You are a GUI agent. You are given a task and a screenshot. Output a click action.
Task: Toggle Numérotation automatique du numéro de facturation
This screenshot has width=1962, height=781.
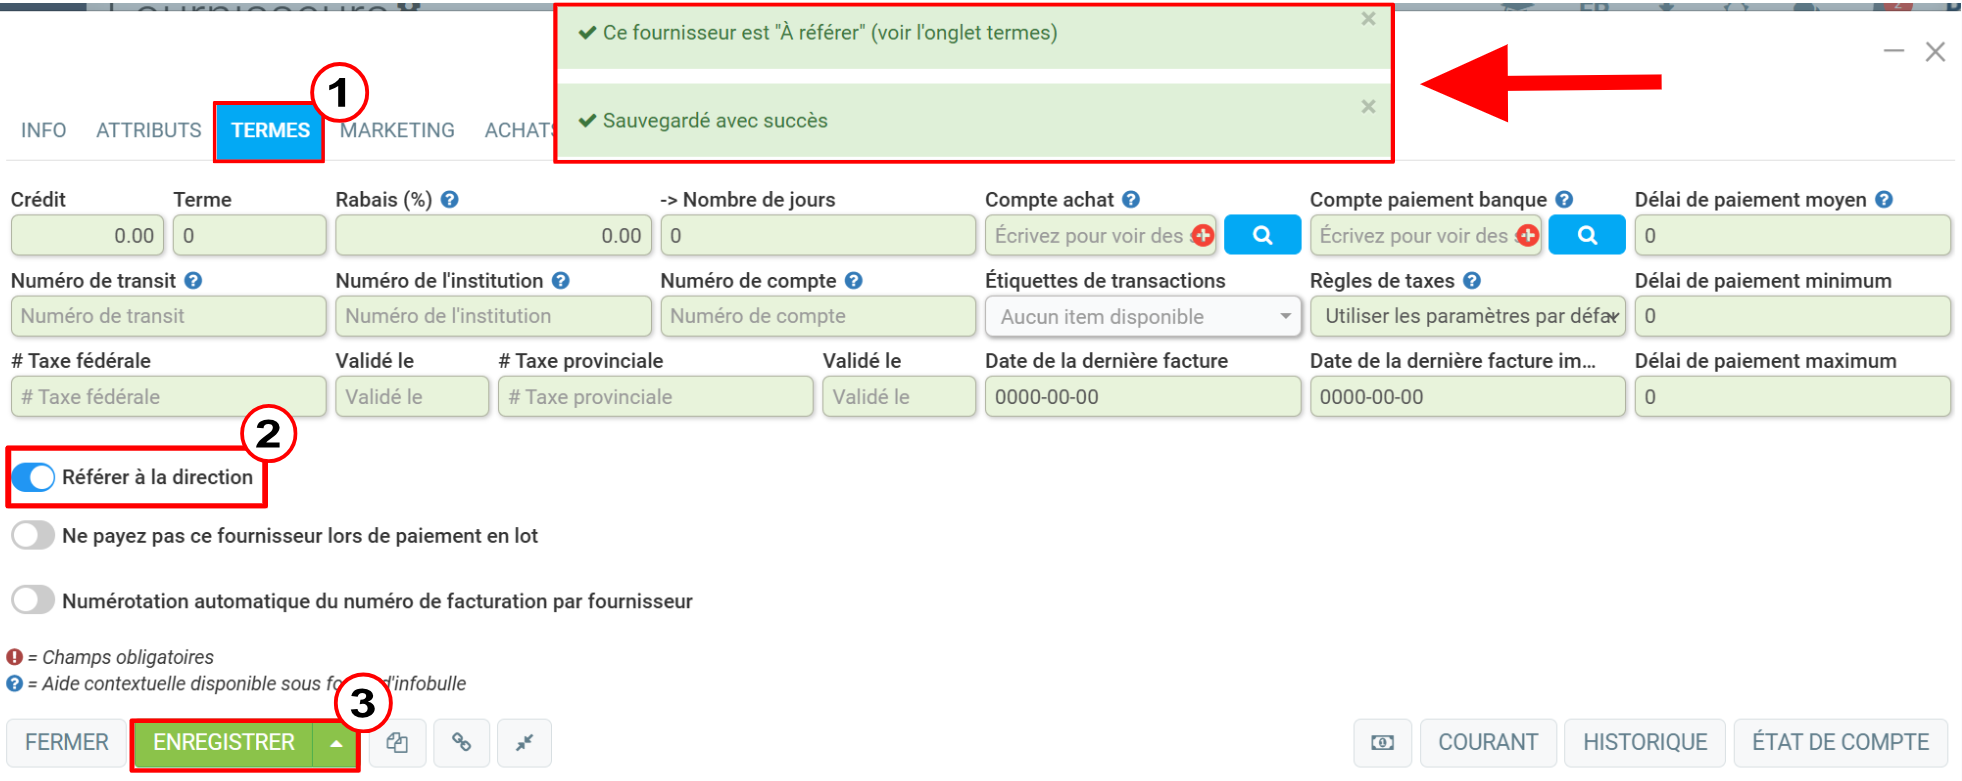33,601
